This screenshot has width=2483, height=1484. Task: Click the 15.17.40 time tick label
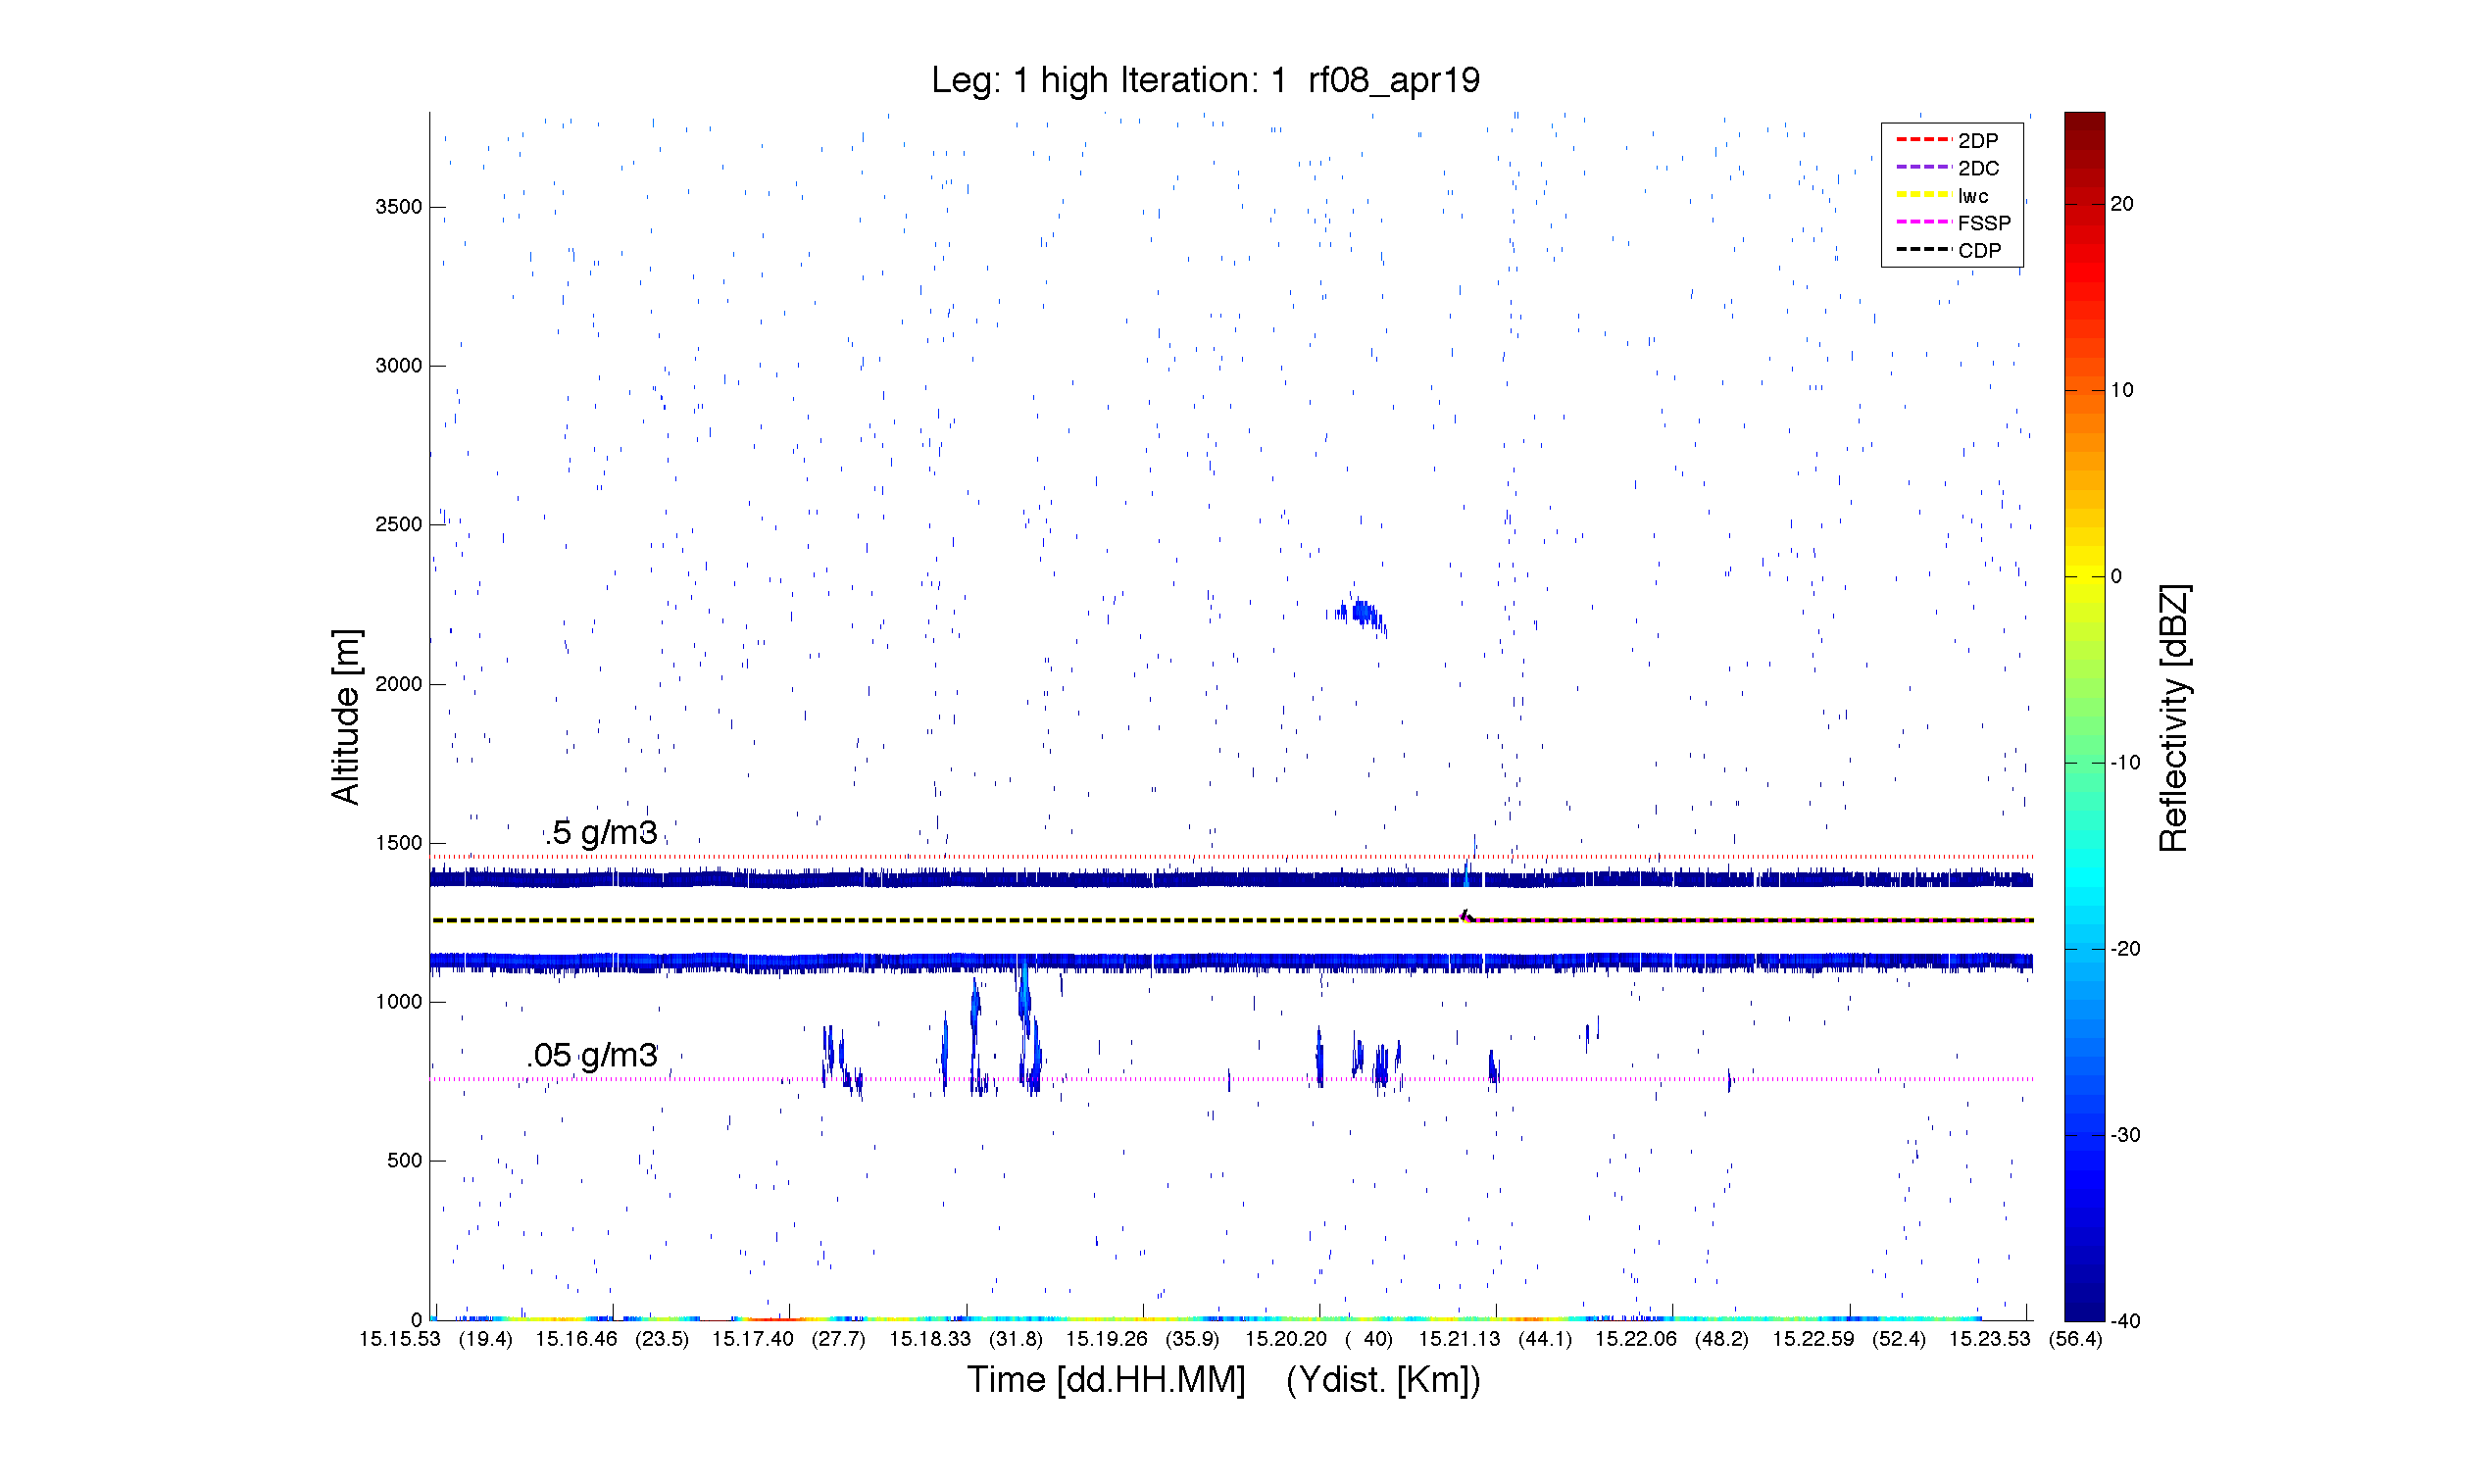752,1339
